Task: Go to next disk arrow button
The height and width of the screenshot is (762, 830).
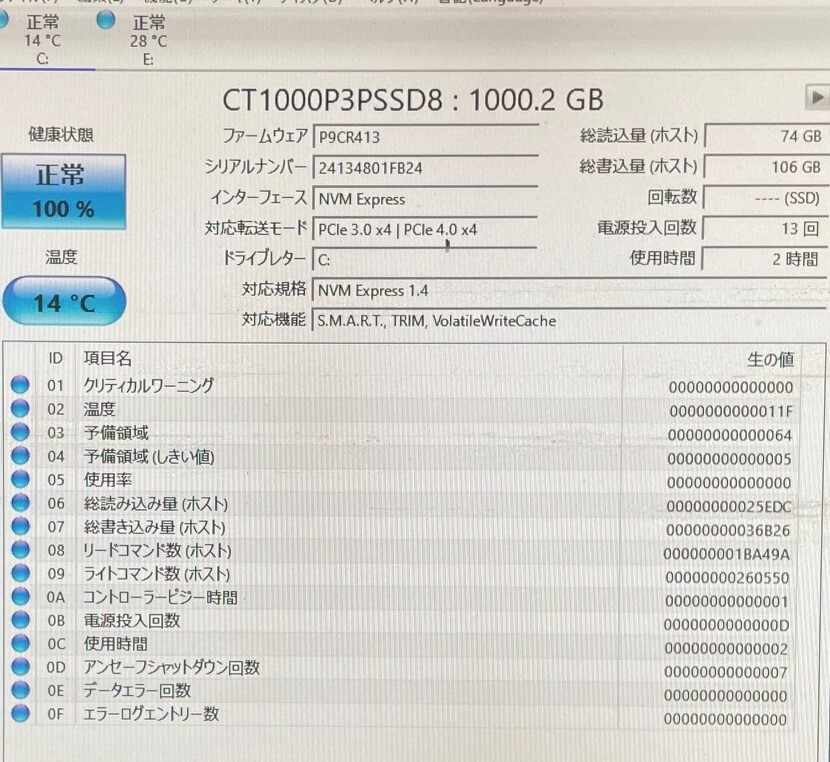Action: [x=817, y=97]
